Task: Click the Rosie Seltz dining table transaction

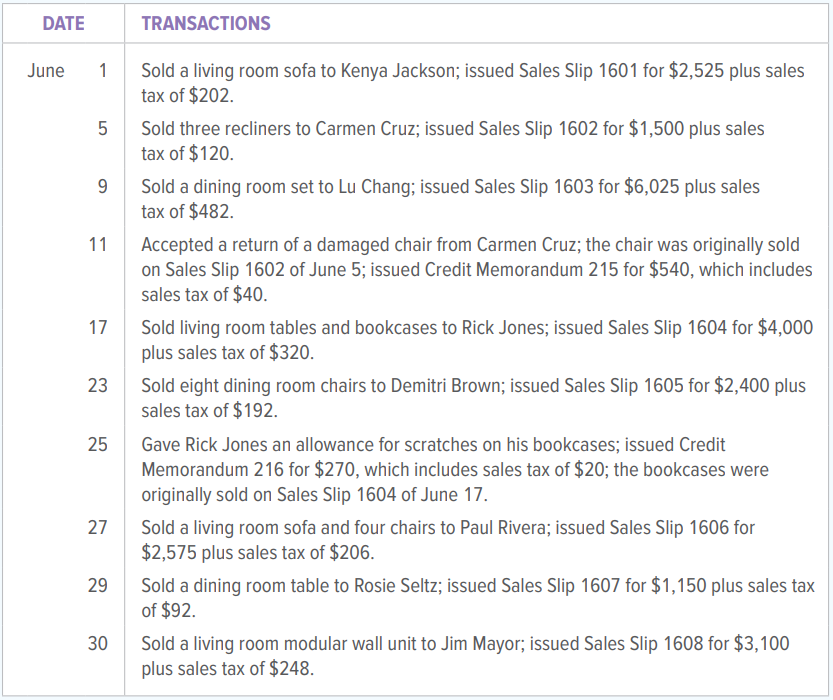Action: tap(478, 597)
